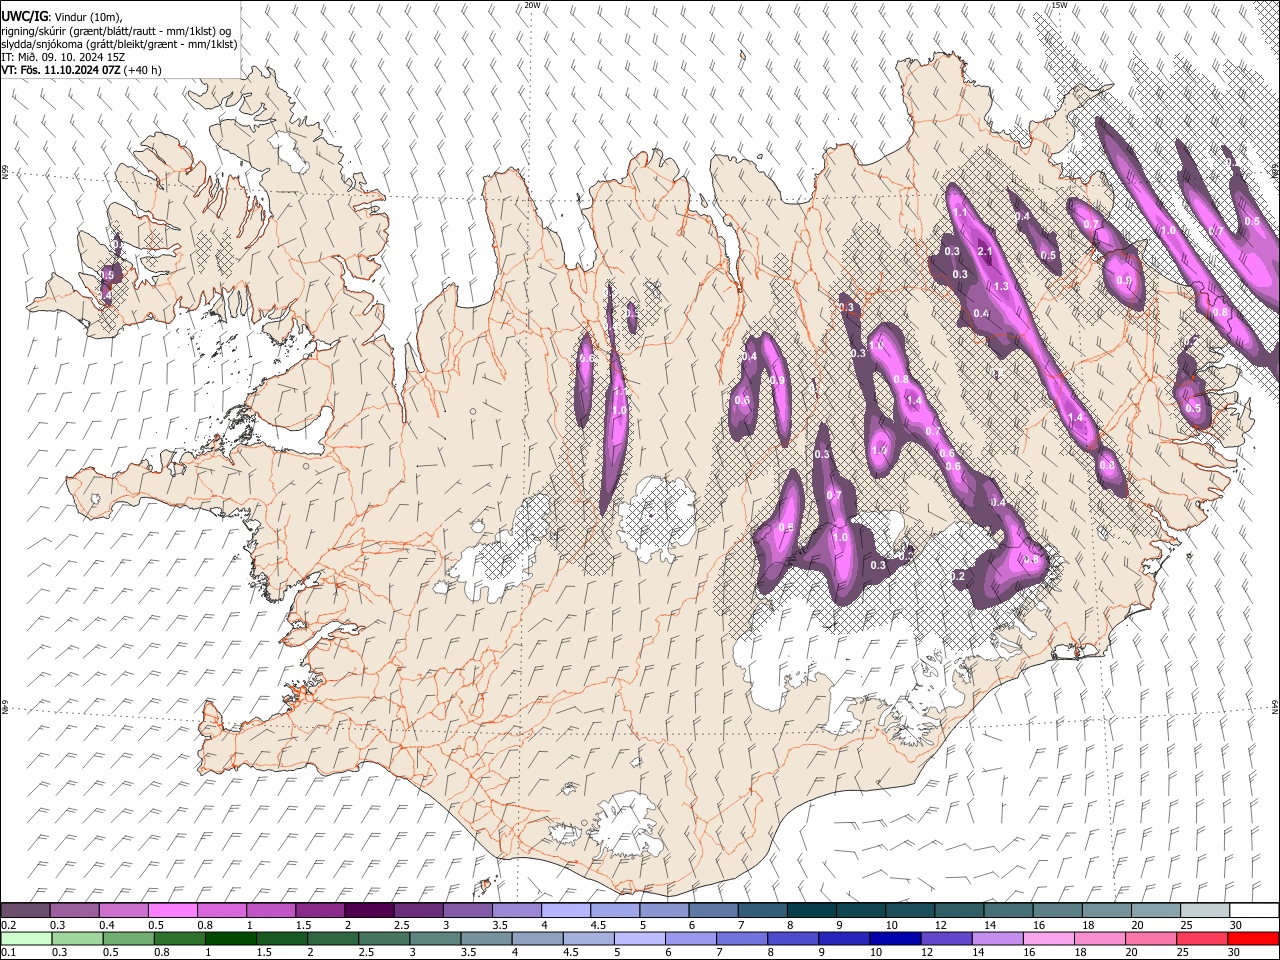1280x960 pixels.
Task: Click upper snow-legend swatch between 4 and 4.5
Action: [x=566, y=911]
